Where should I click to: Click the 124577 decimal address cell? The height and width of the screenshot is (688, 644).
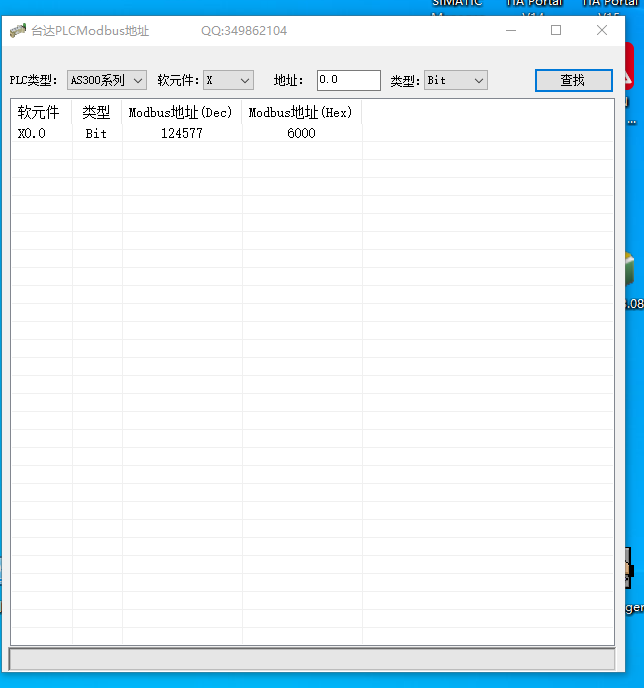coord(181,133)
